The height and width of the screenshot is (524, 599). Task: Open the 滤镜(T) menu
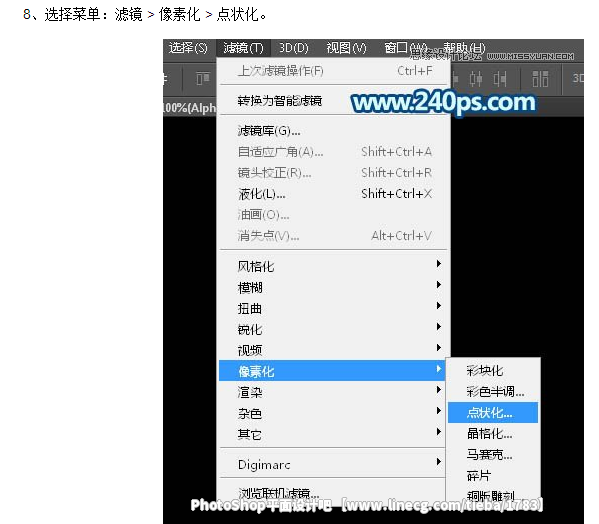(x=243, y=48)
